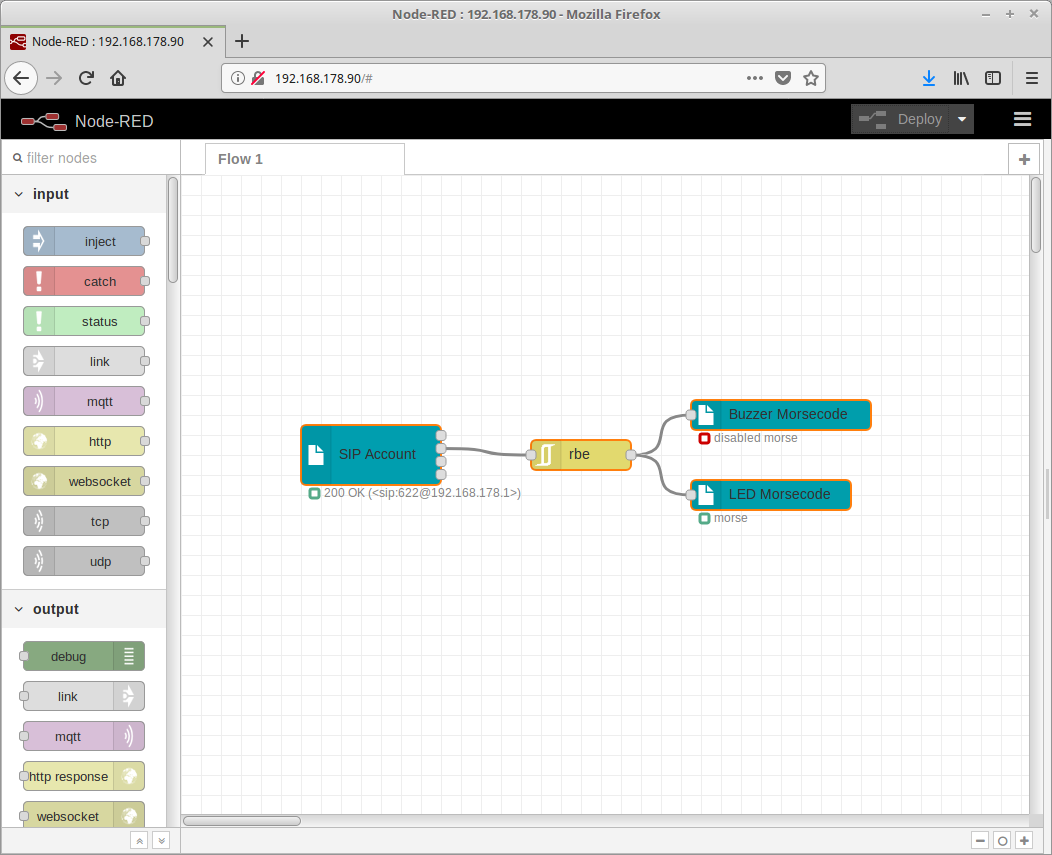
Task: Click the zoom in plus icon on canvas
Action: click(1024, 841)
